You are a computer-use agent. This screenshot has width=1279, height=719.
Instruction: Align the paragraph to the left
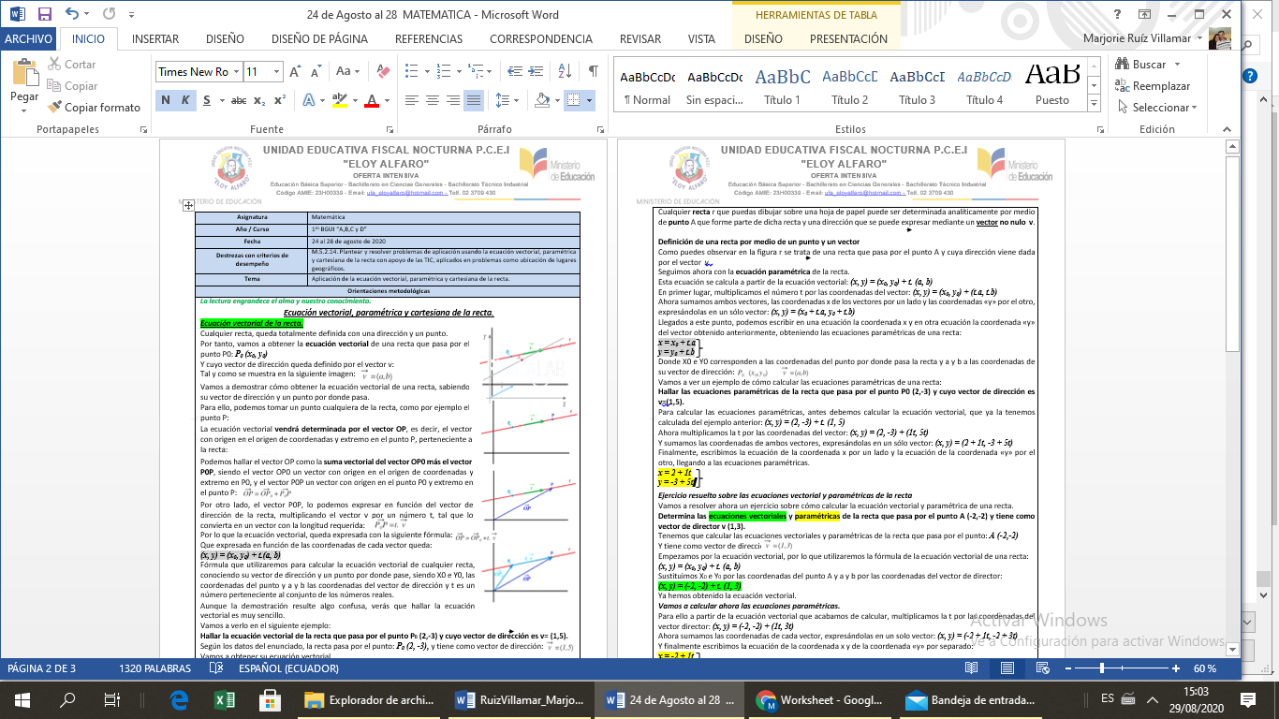point(412,100)
